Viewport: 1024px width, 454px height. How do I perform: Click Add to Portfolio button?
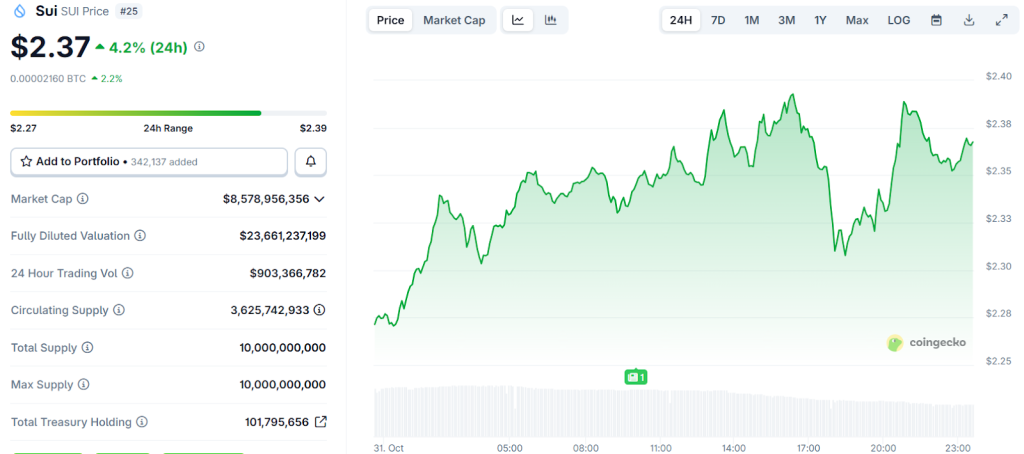coord(149,161)
